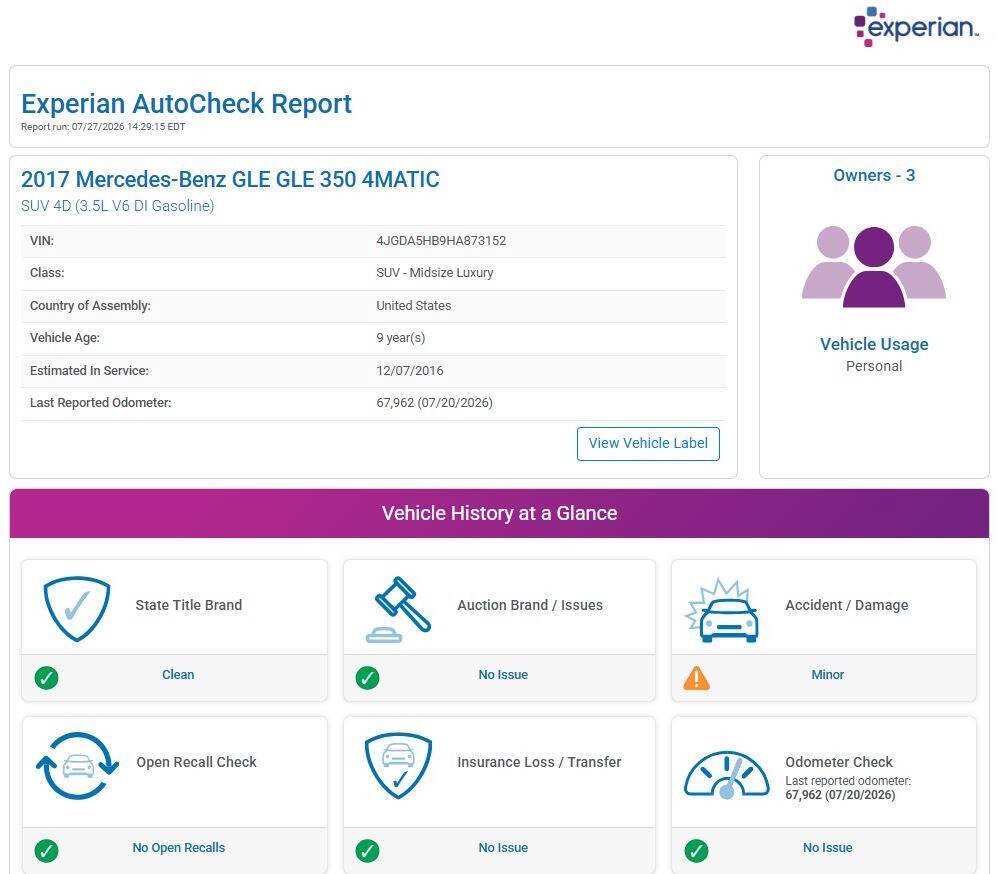Click the 12/07/2016 in-service date
The height and width of the screenshot is (874, 998).
(x=410, y=370)
